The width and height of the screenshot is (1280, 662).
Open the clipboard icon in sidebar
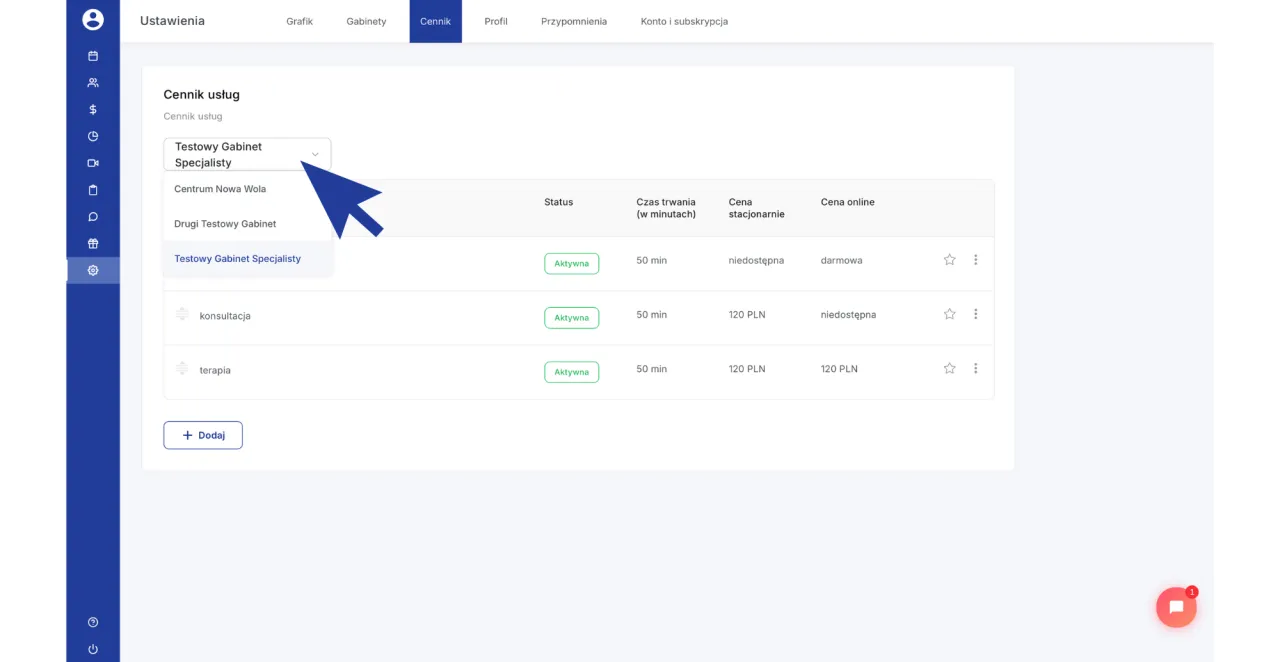pyautogui.click(x=93, y=190)
